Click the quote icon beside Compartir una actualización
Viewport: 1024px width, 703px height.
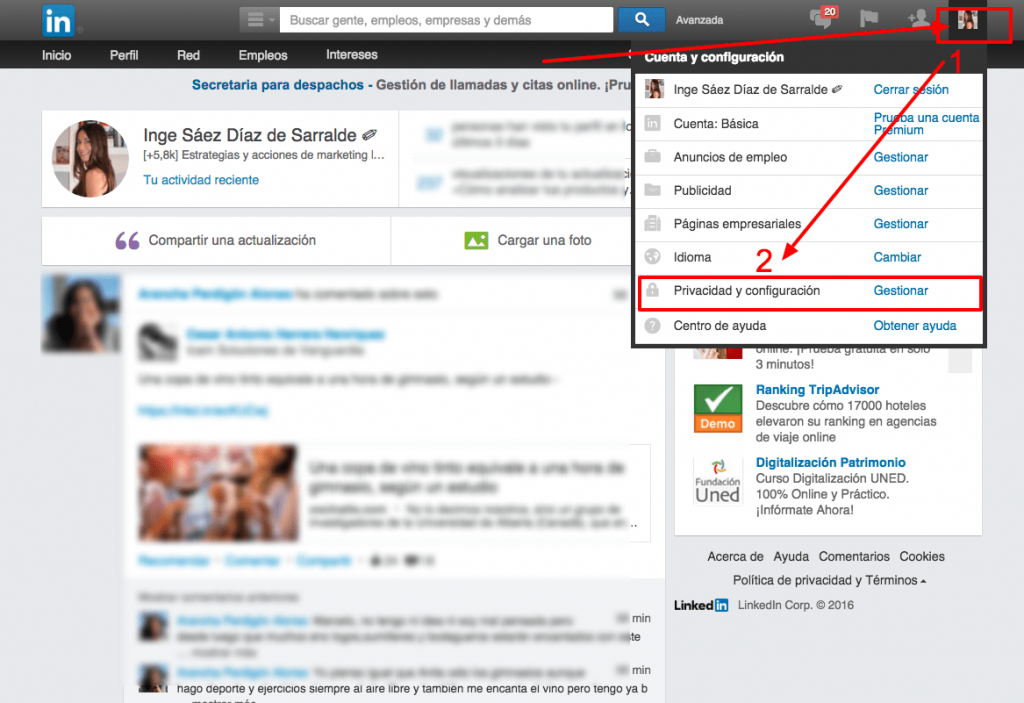point(125,240)
